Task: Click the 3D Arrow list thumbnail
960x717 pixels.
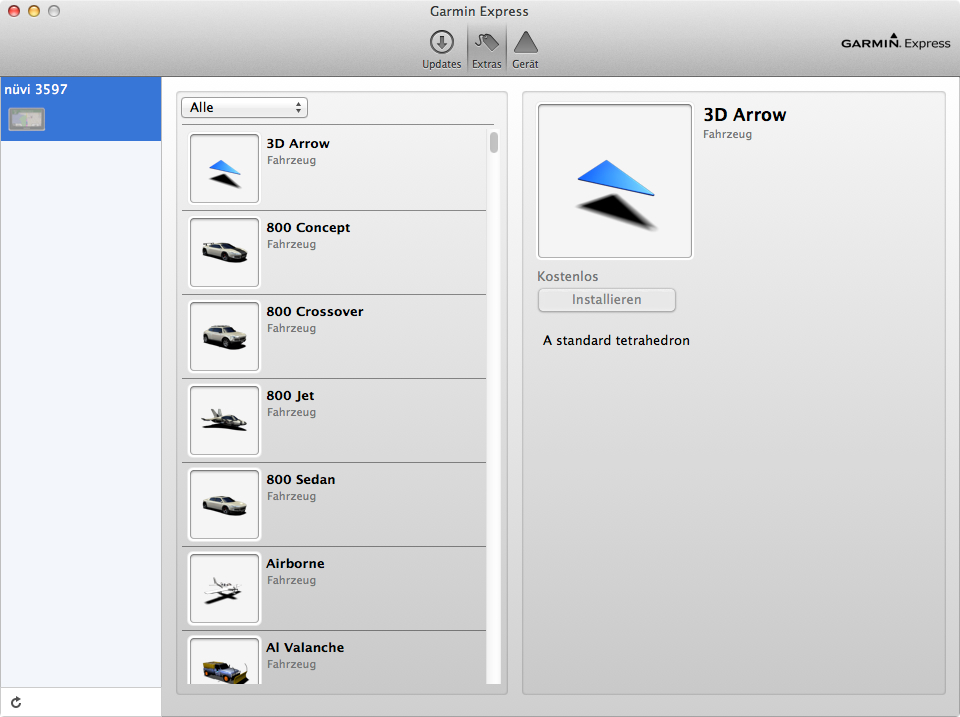Action: pos(224,168)
